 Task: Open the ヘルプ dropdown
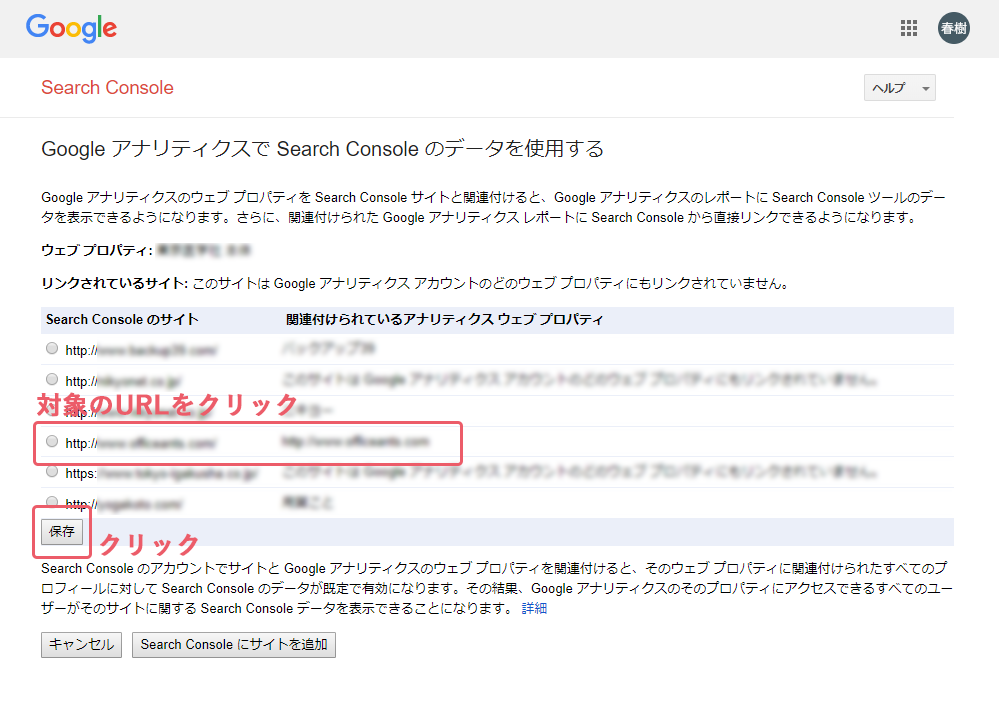pos(899,88)
